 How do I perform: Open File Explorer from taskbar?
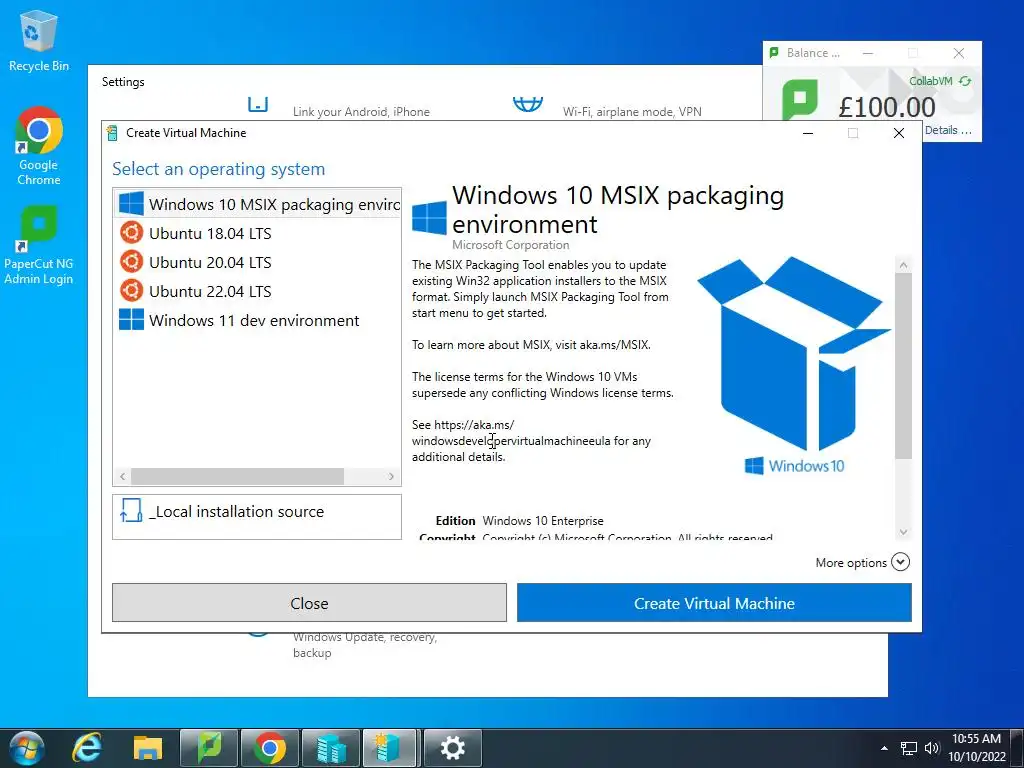click(x=148, y=748)
